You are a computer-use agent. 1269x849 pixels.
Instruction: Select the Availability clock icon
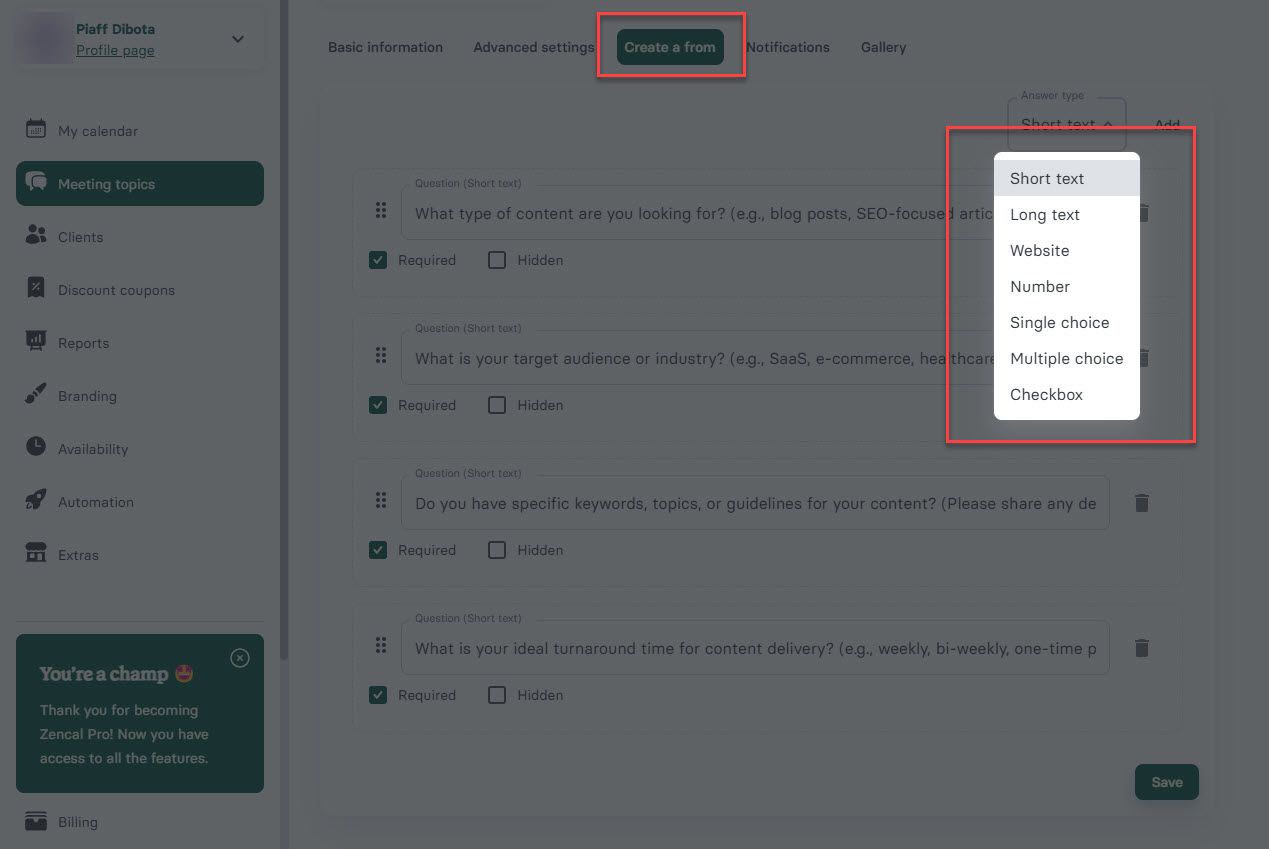[36, 449]
